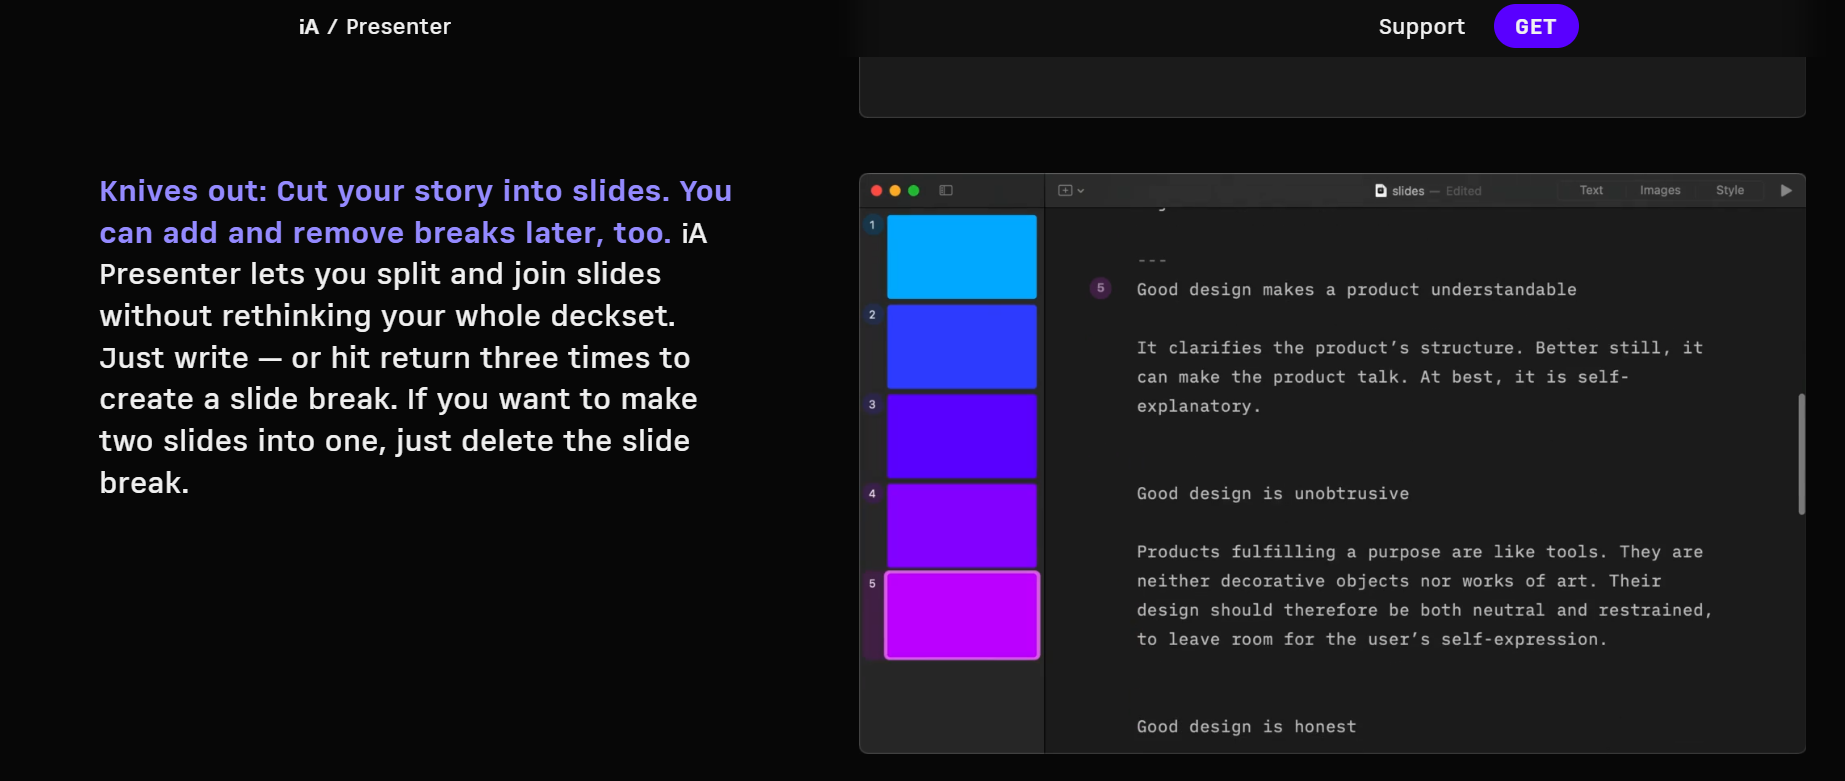Click the purple GET button
This screenshot has width=1845, height=781.
click(1535, 27)
